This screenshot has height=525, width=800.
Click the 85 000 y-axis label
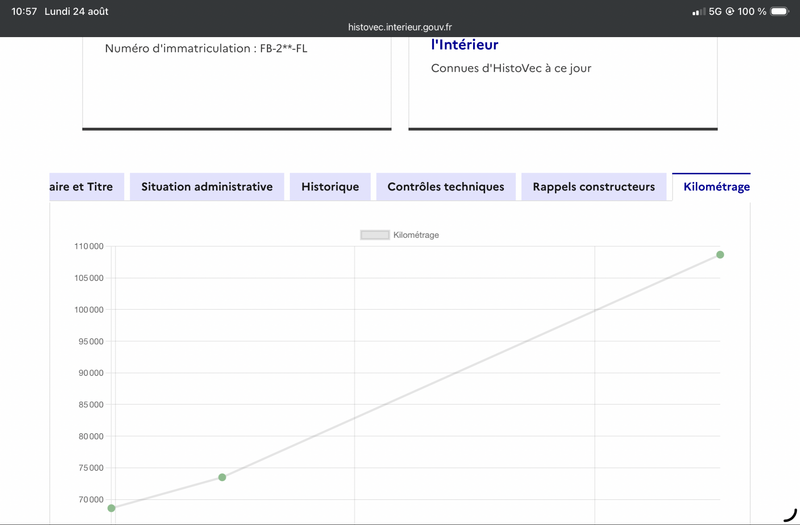click(91, 405)
